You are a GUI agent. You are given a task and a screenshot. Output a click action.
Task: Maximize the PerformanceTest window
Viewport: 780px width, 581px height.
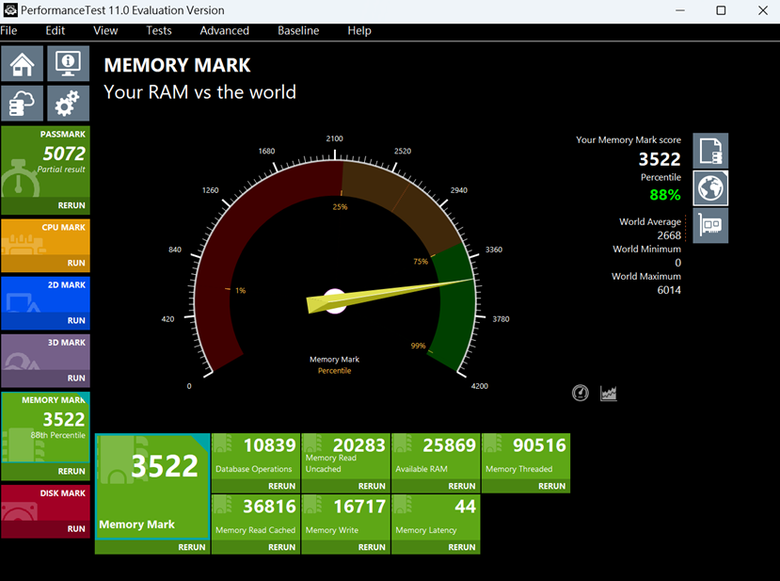(721, 10)
